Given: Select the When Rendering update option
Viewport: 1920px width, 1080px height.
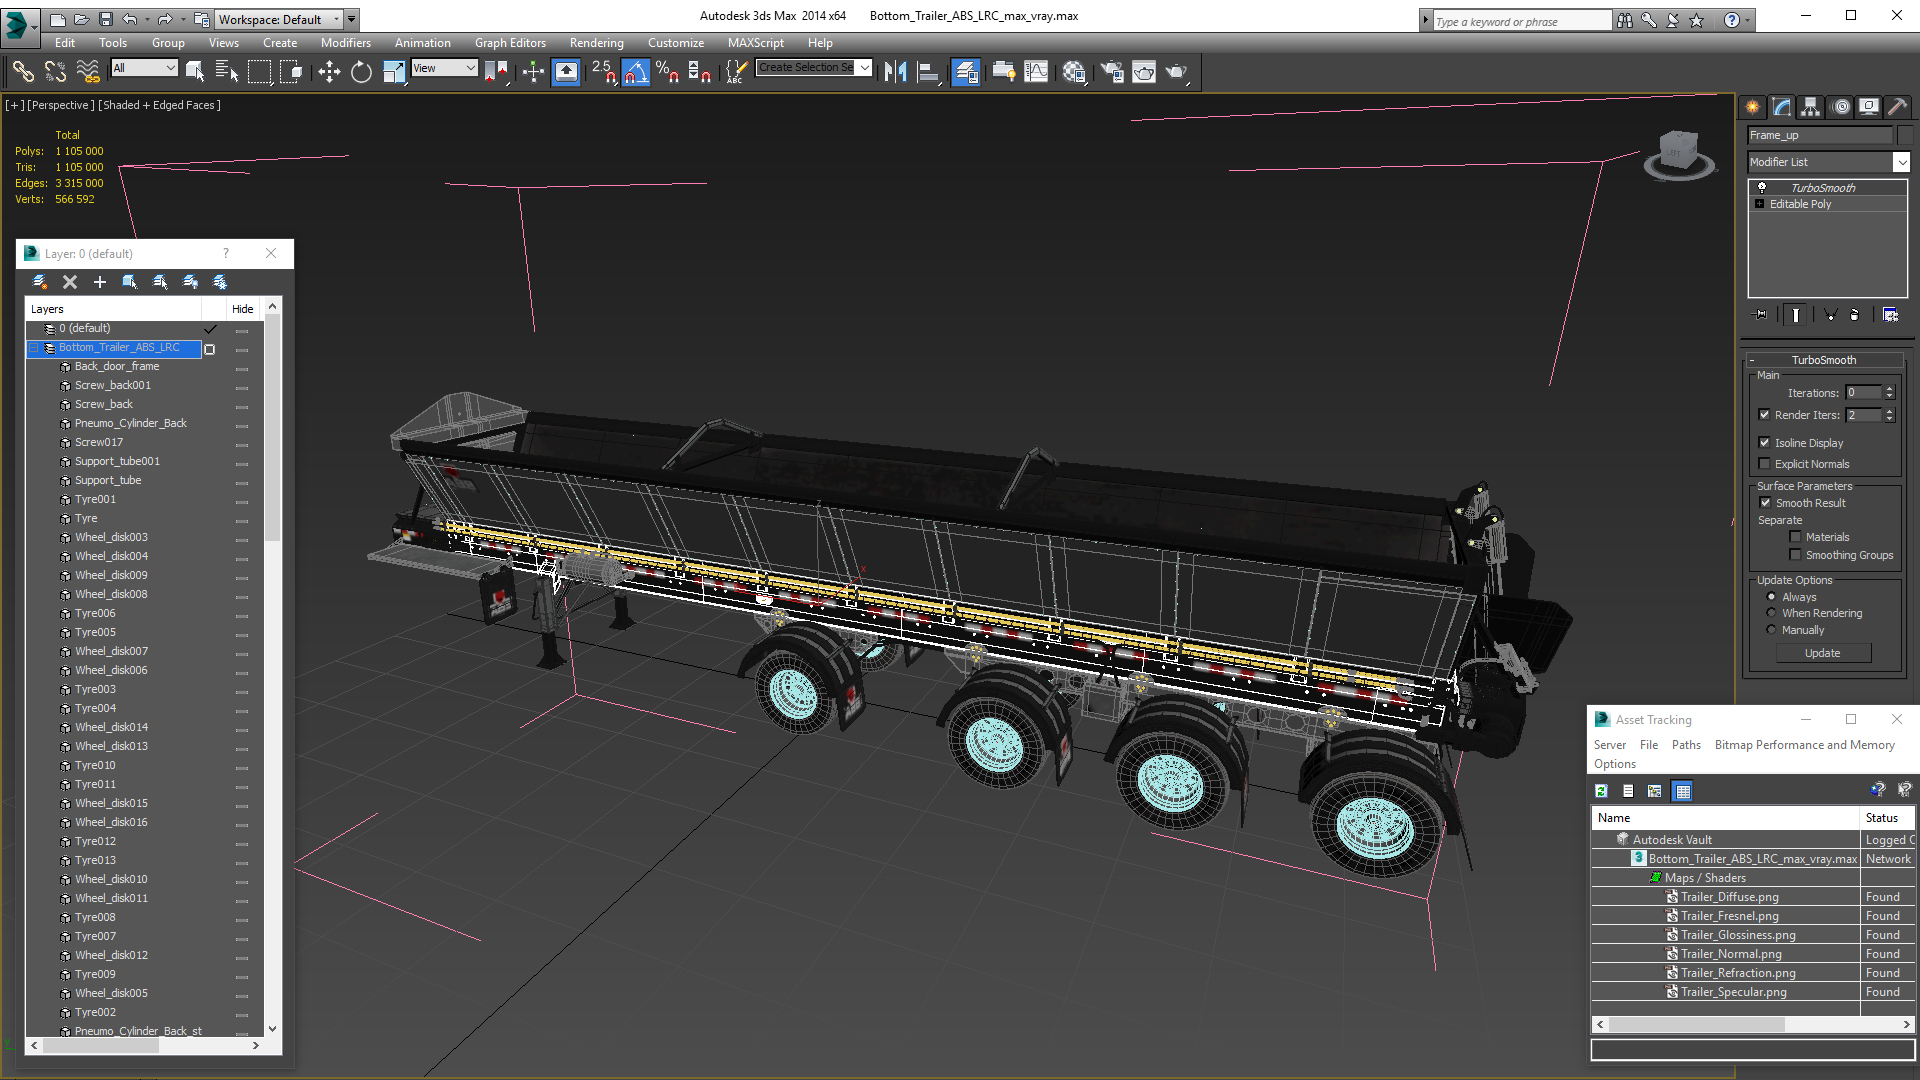Looking at the screenshot, I should point(1771,613).
